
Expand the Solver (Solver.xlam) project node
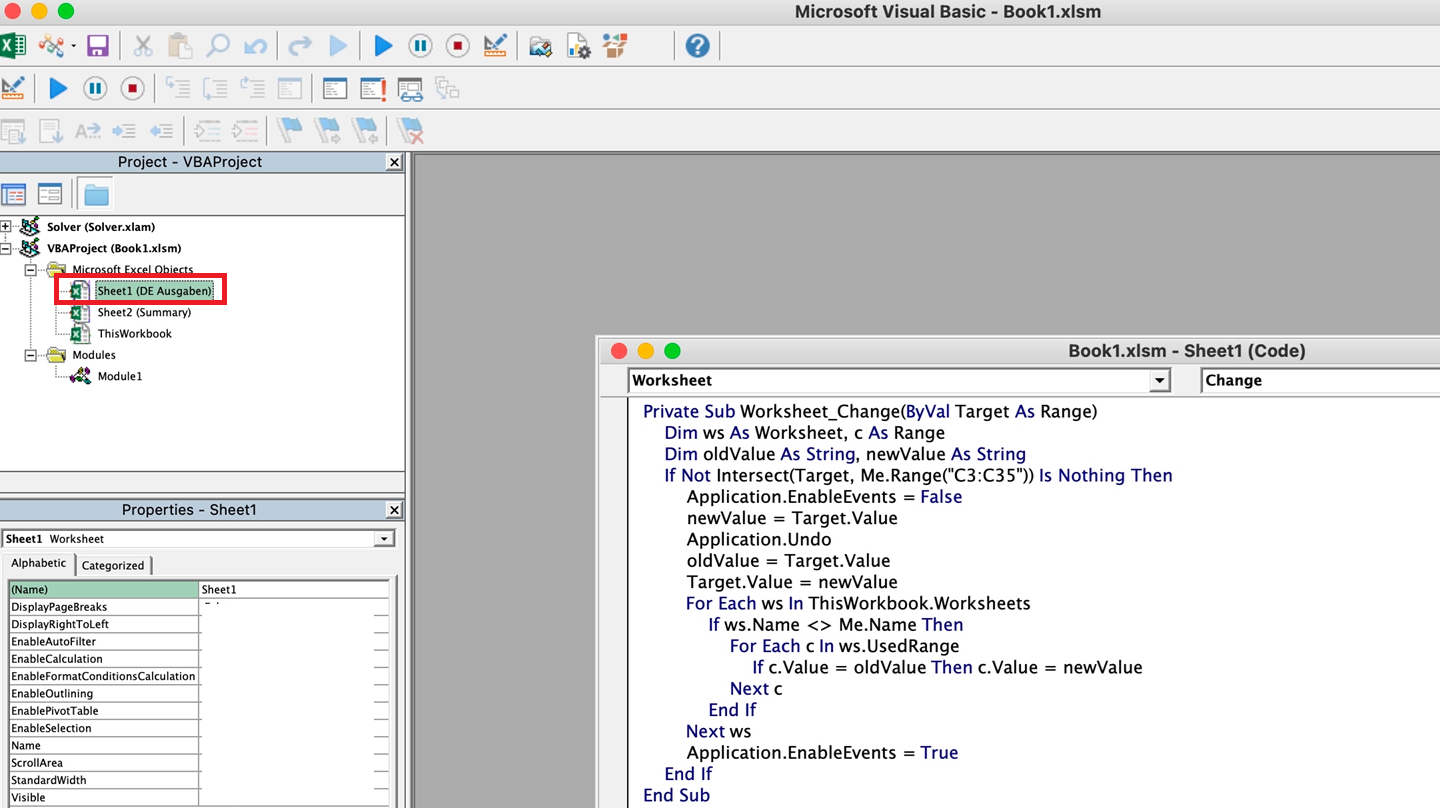point(6,227)
